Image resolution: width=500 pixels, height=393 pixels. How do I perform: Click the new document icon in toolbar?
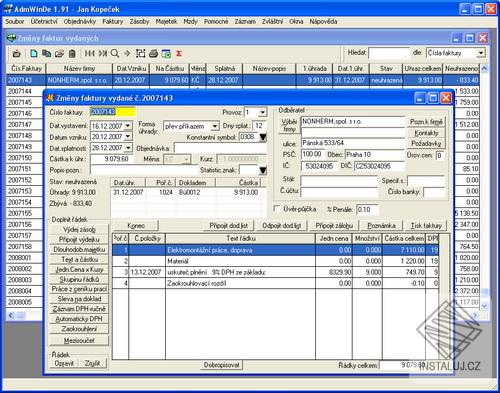click(x=34, y=53)
